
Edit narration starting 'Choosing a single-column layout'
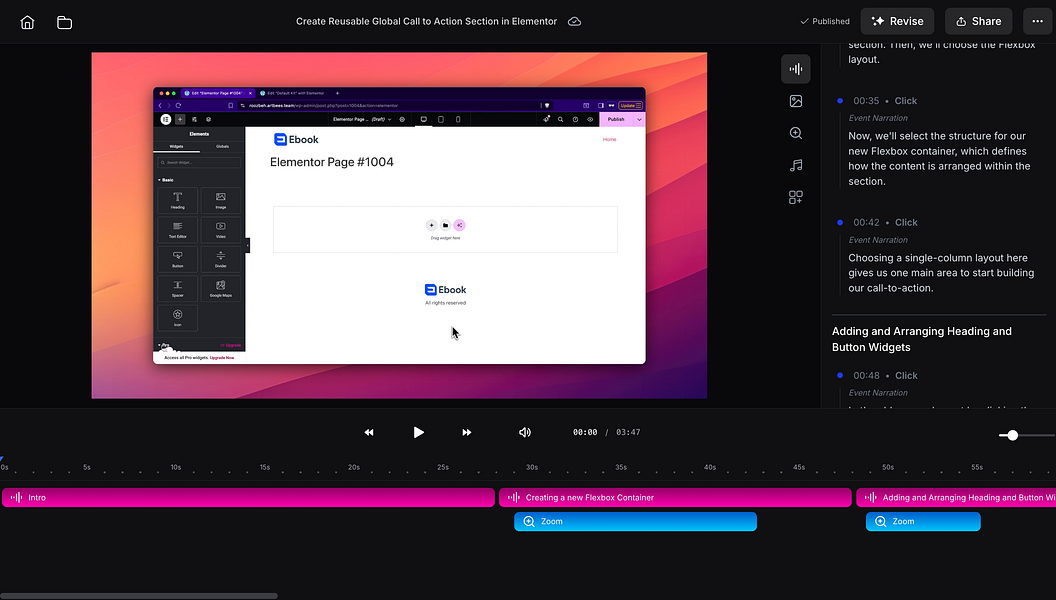[x=941, y=273]
